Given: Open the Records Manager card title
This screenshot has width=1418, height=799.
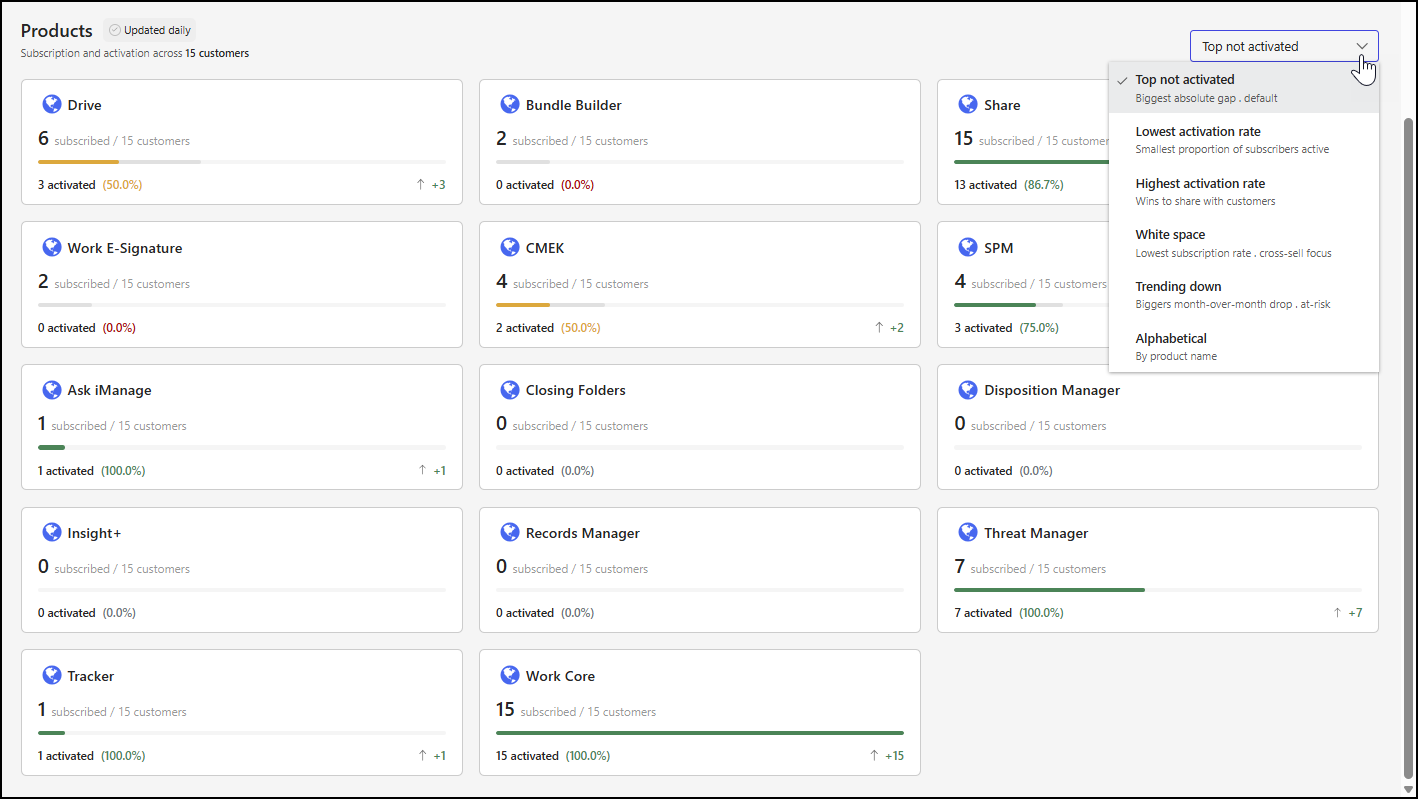Looking at the screenshot, I should pos(583,533).
